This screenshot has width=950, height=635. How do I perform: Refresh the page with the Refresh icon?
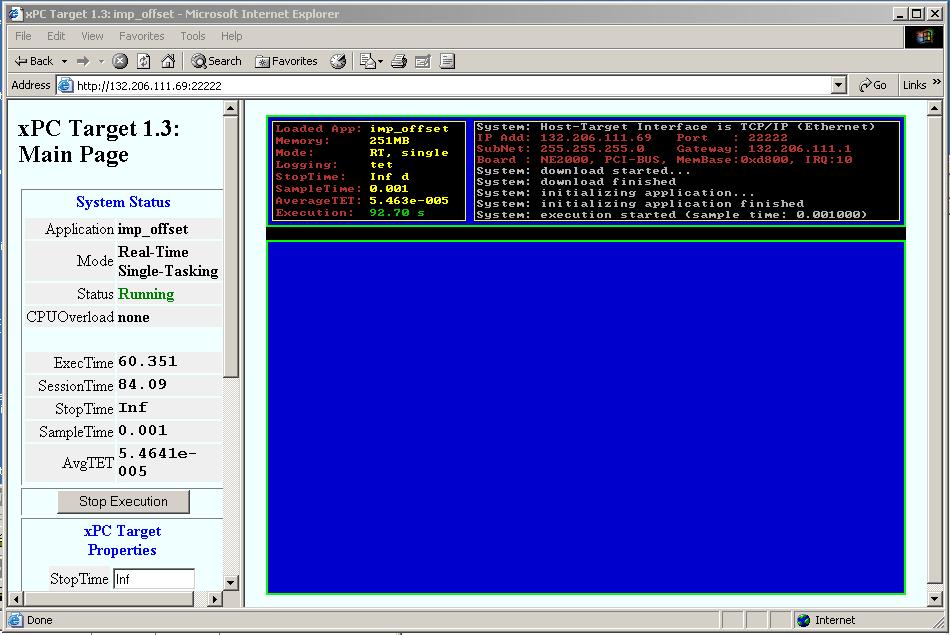point(144,61)
